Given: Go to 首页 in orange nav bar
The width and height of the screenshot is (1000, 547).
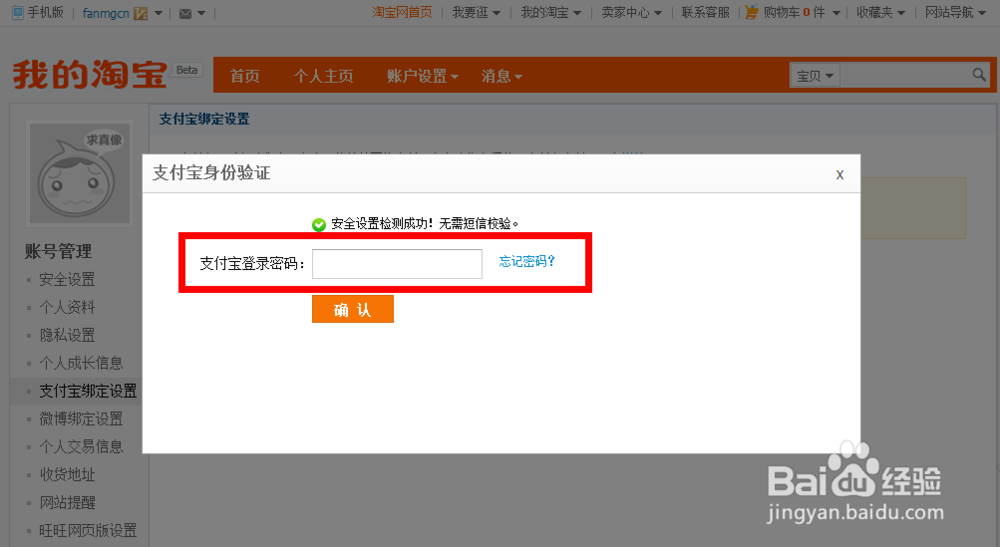Looking at the screenshot, I should coord(245,76).
